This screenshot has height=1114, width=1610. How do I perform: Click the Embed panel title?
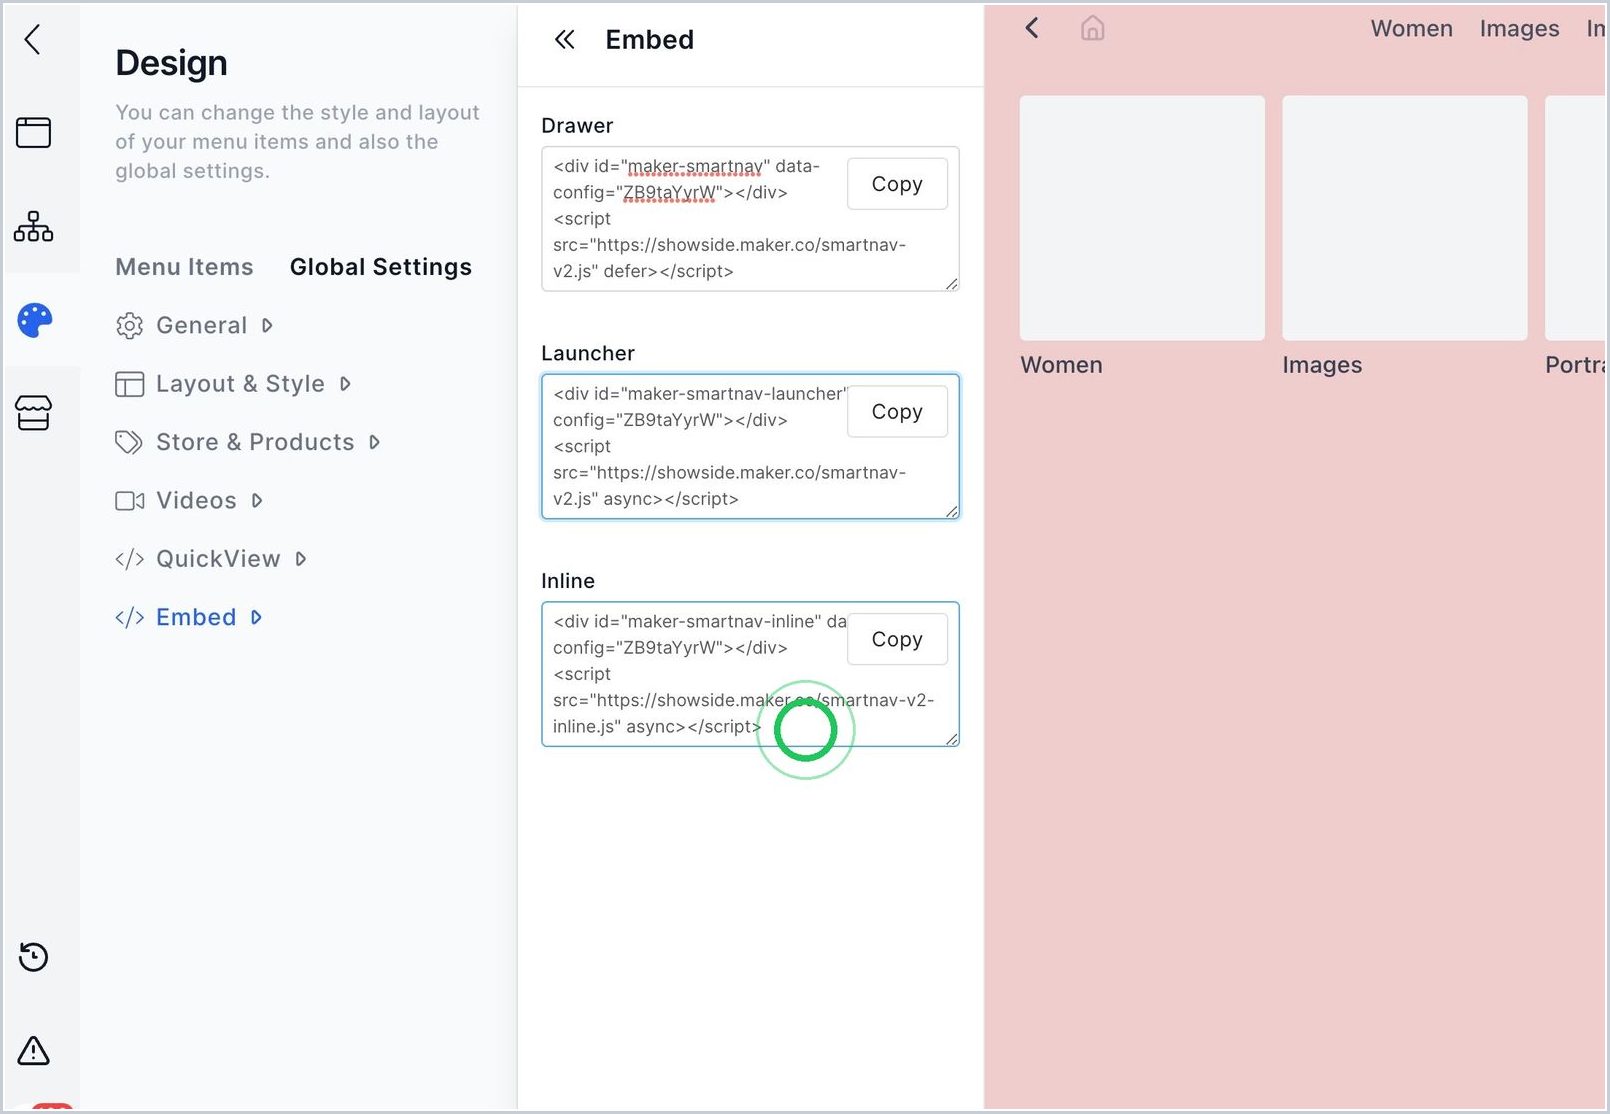point(650,40)
